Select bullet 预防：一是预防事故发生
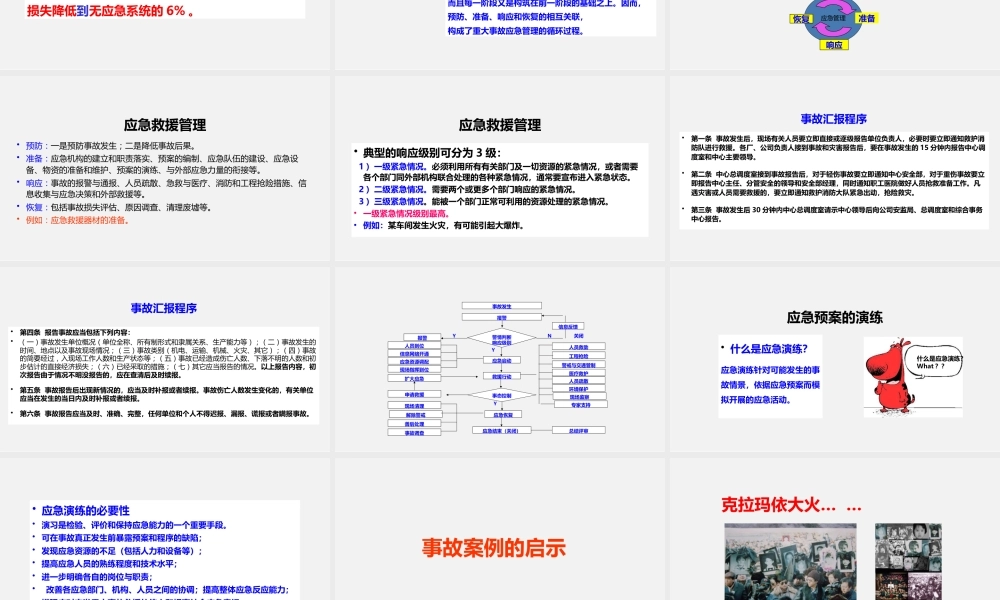Viewport: 1000px width, 600px height. 110,145
